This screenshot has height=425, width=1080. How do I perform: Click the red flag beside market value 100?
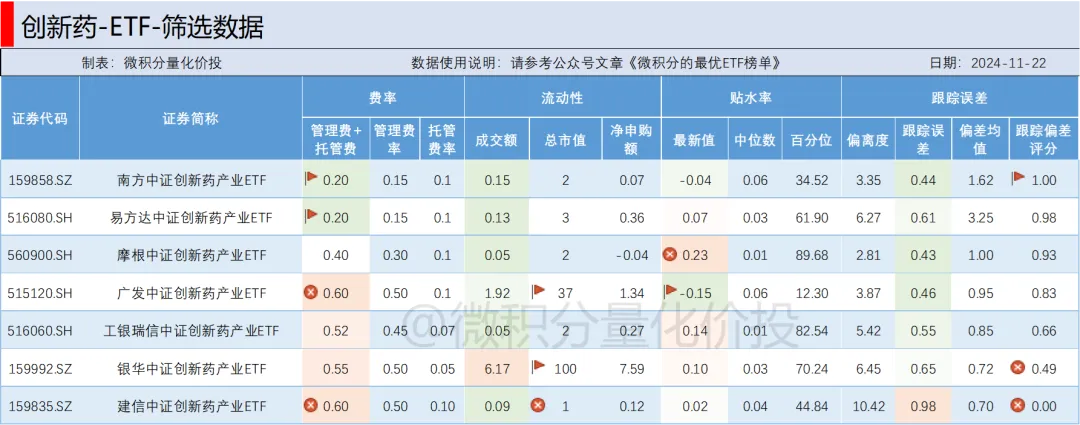tap(538, 366)
